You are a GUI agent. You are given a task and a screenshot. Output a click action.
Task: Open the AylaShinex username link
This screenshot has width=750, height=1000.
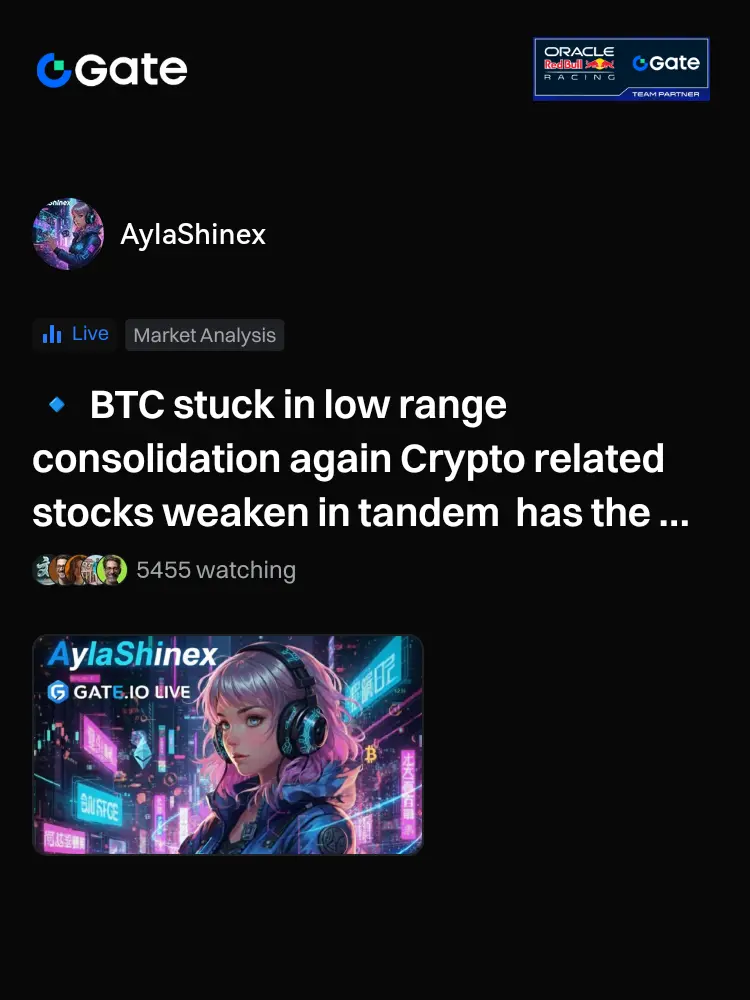(x=193, y=234)
